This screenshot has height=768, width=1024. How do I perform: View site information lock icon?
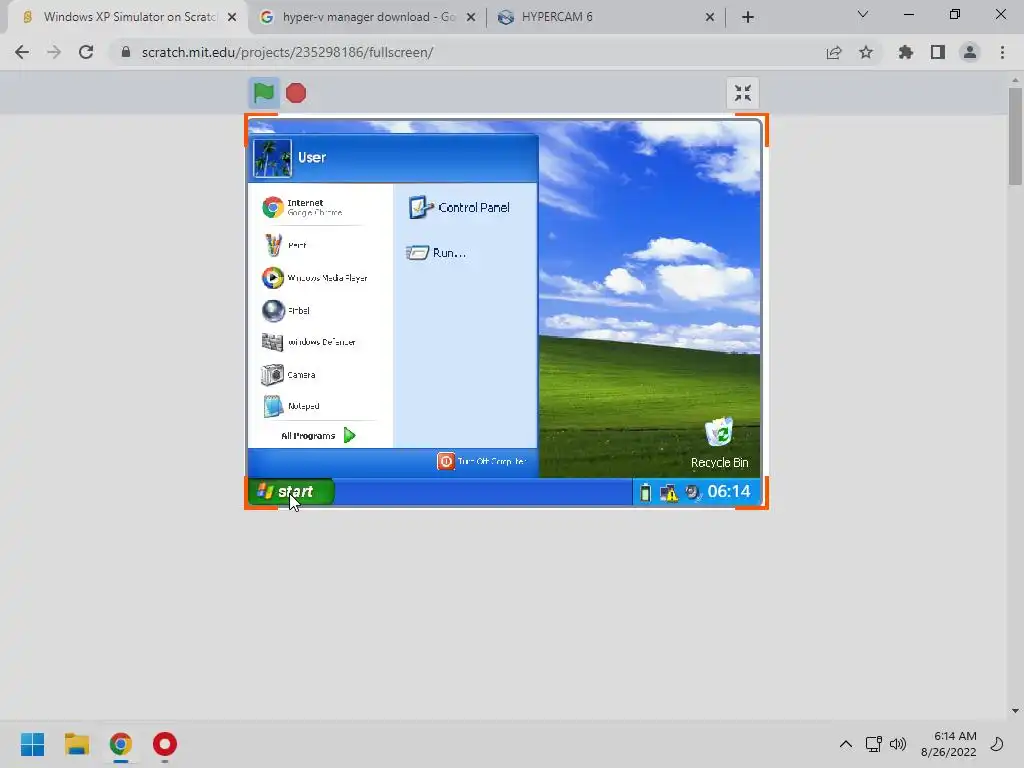[x=126, y=52]
